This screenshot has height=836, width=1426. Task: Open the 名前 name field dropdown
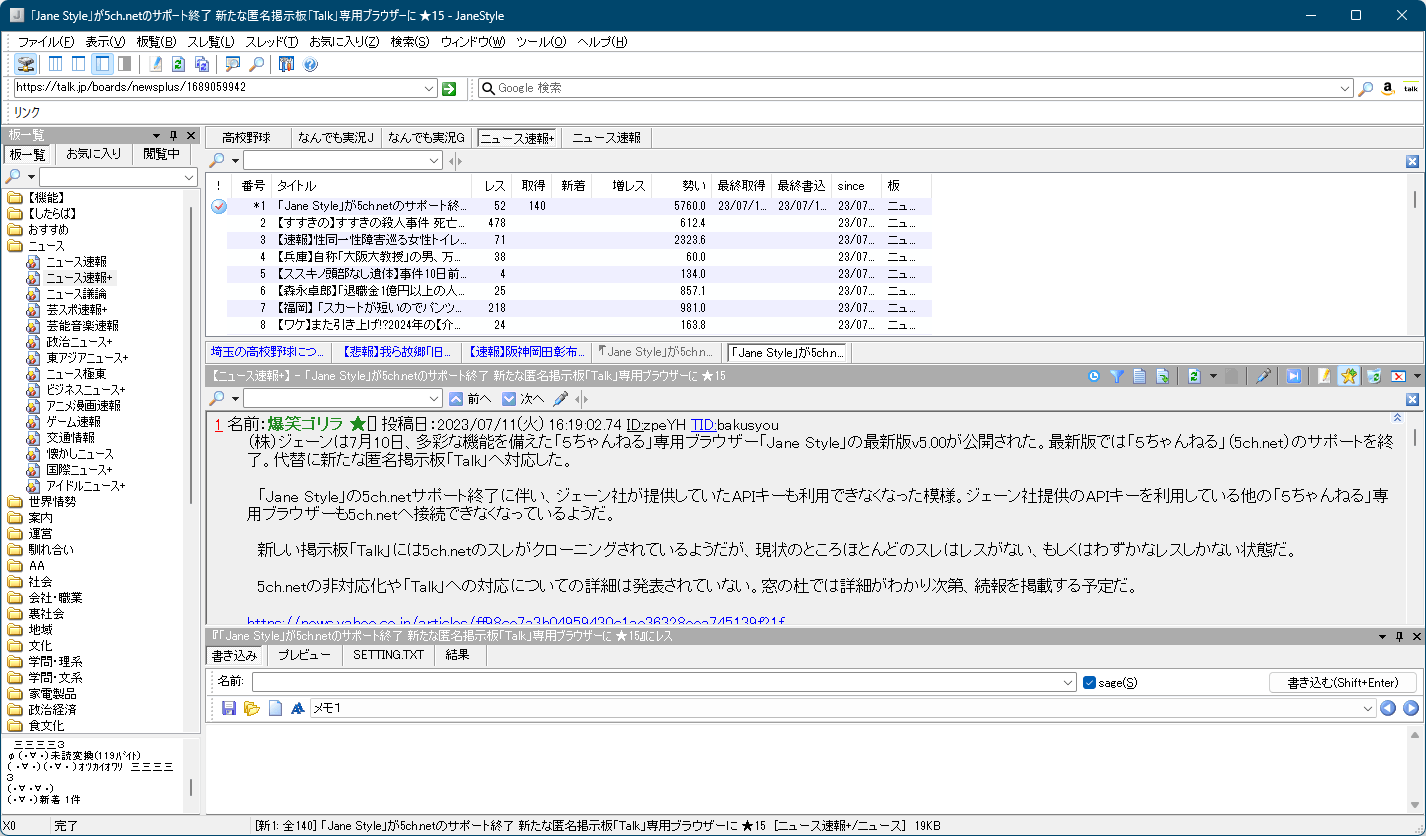[1068, 683]
